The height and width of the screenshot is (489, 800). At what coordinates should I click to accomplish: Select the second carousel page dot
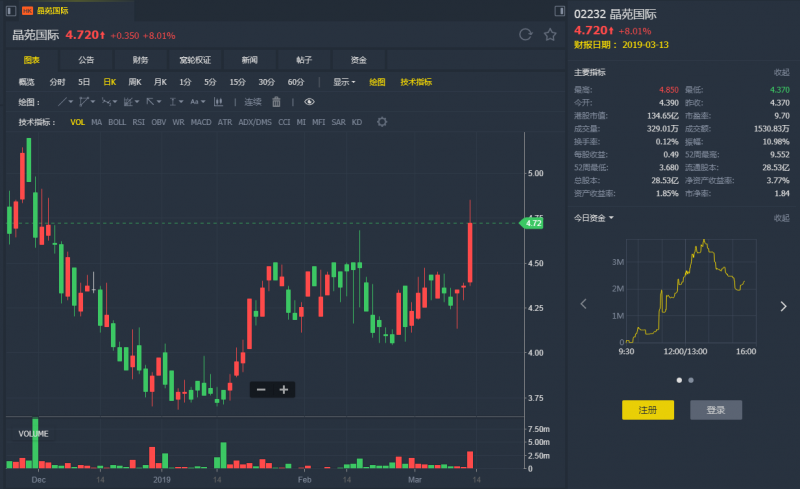690,380
